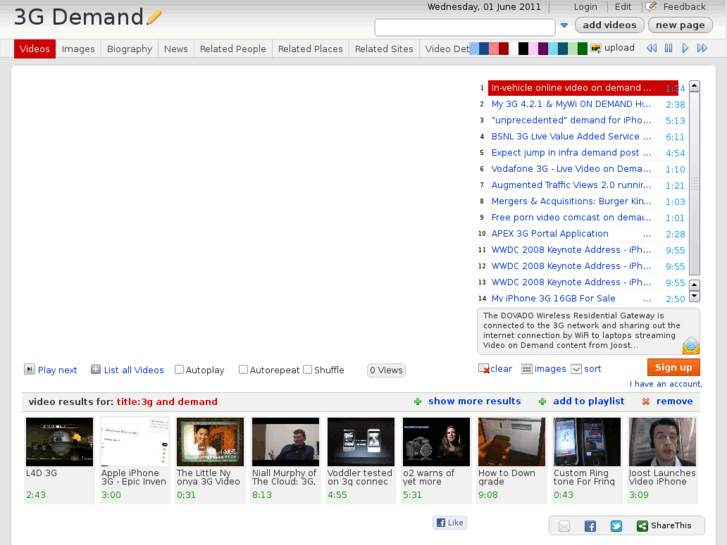This screenshot has width=727, height=545.
Task: Enable the Autorepeat checkbox
Action: click(243, 370)
